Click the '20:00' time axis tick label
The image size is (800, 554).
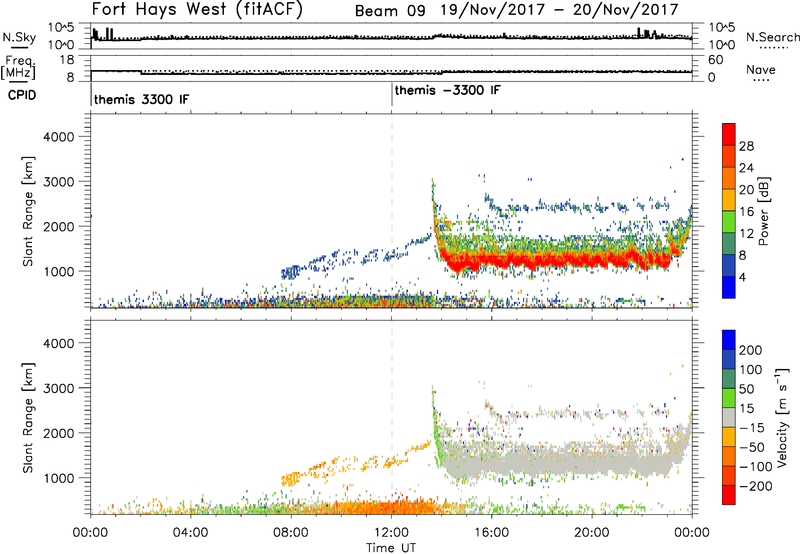(592, 533)
